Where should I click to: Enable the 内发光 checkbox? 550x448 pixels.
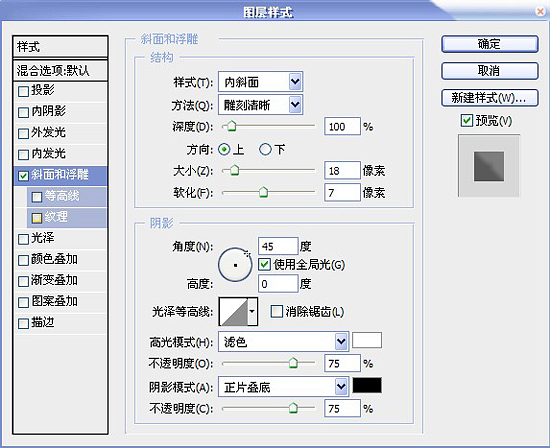pos(24,155)
